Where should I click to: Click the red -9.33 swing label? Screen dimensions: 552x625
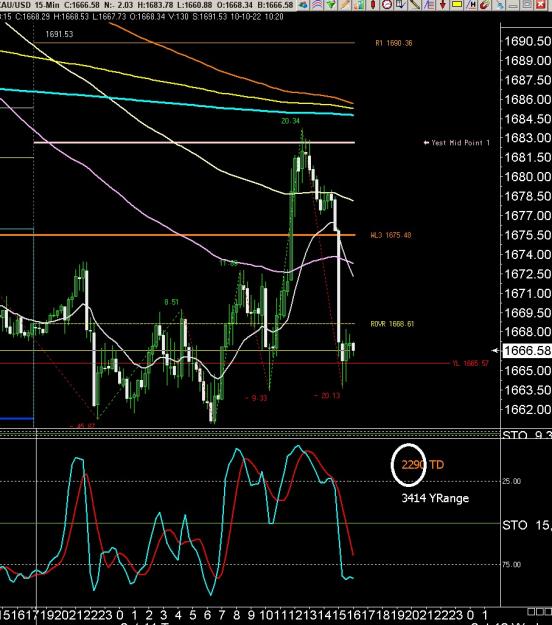(255, 398)
